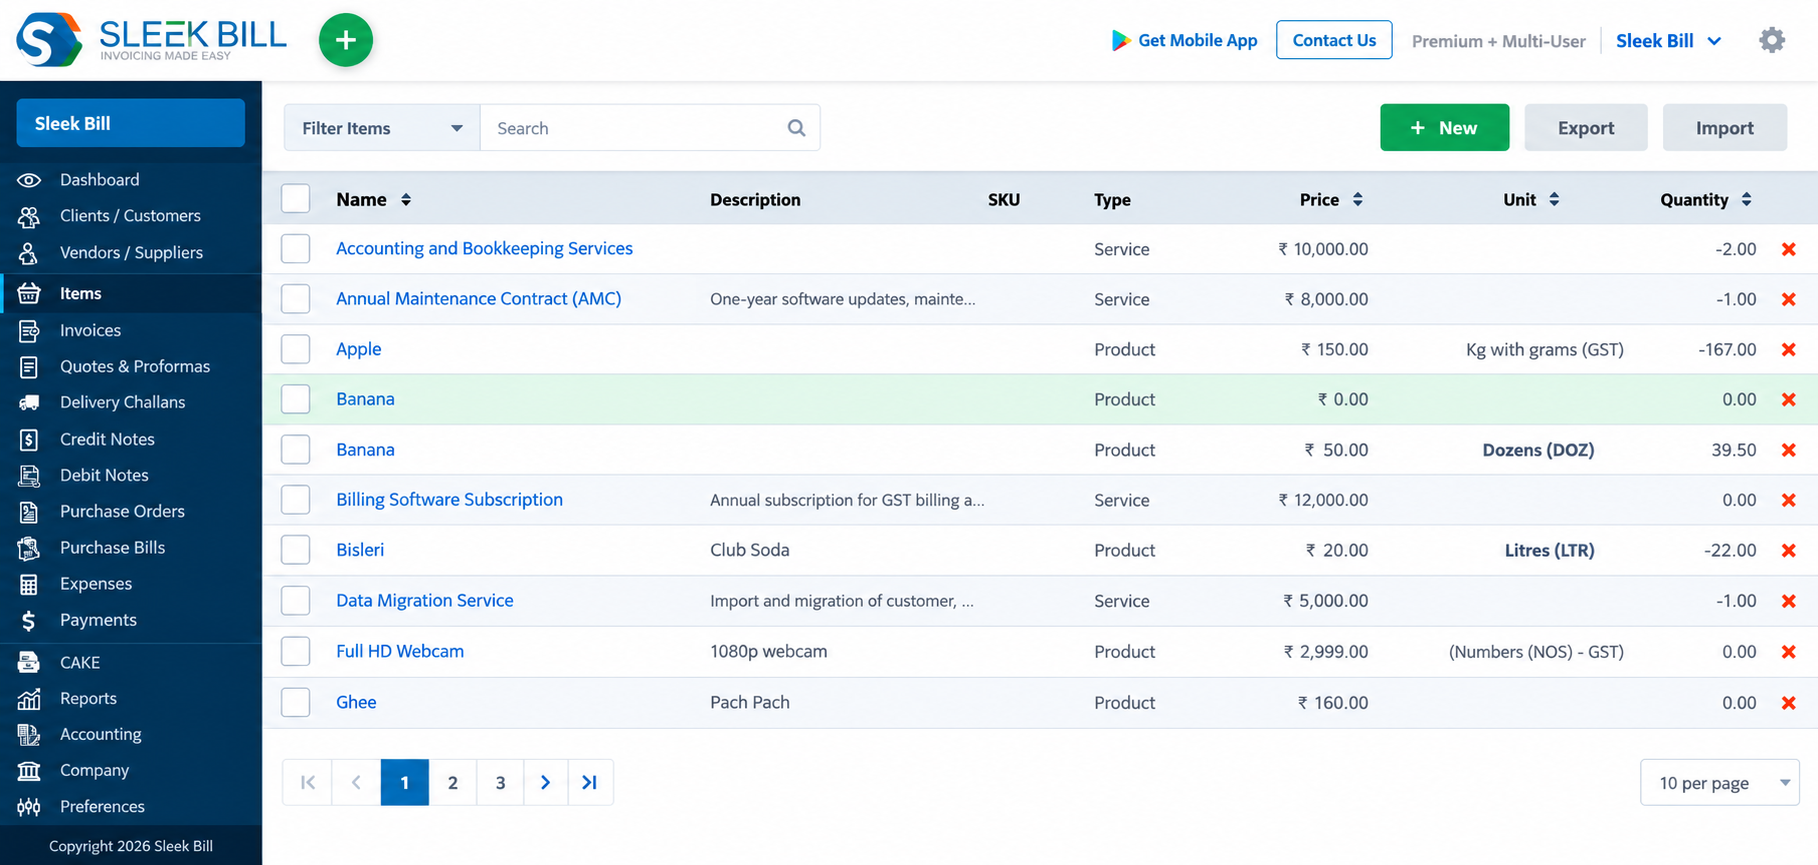
Task: Go to the last page of items
Action: 590,782
